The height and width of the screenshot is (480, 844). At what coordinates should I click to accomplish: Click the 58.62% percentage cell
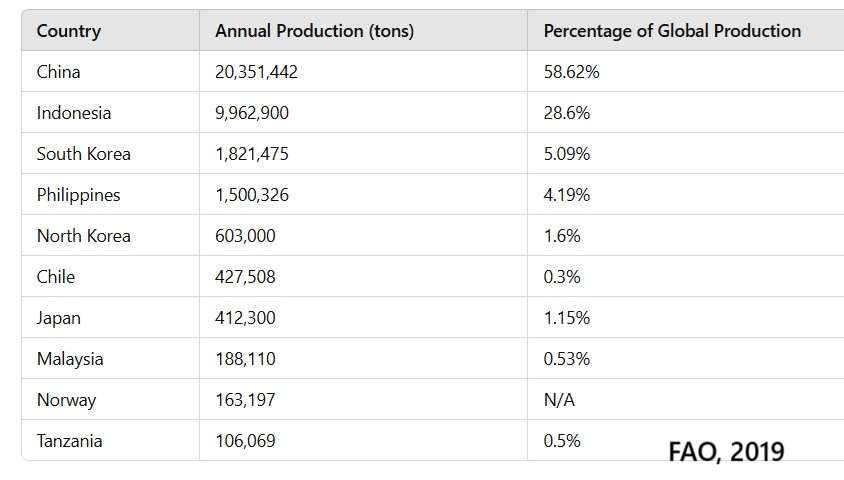pyautogui.click(x=571, y=72)
